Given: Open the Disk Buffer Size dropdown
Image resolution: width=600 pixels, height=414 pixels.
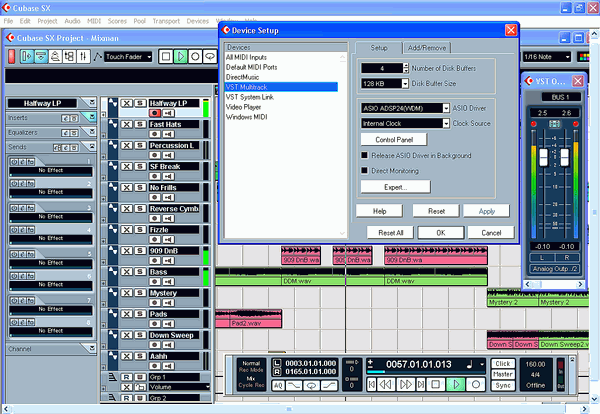Looking at the screenshot, I should point(405,83).
